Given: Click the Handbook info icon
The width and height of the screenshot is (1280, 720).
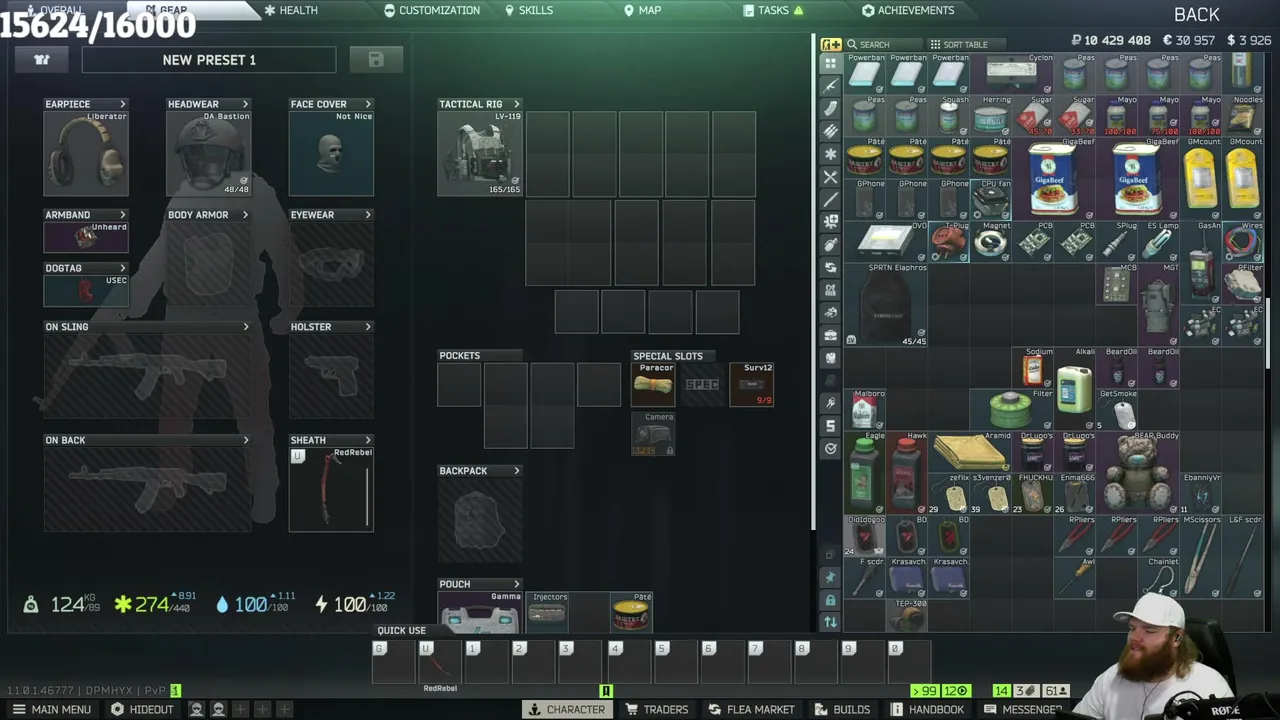Looking at the screenshot, I should pos(897,709).
